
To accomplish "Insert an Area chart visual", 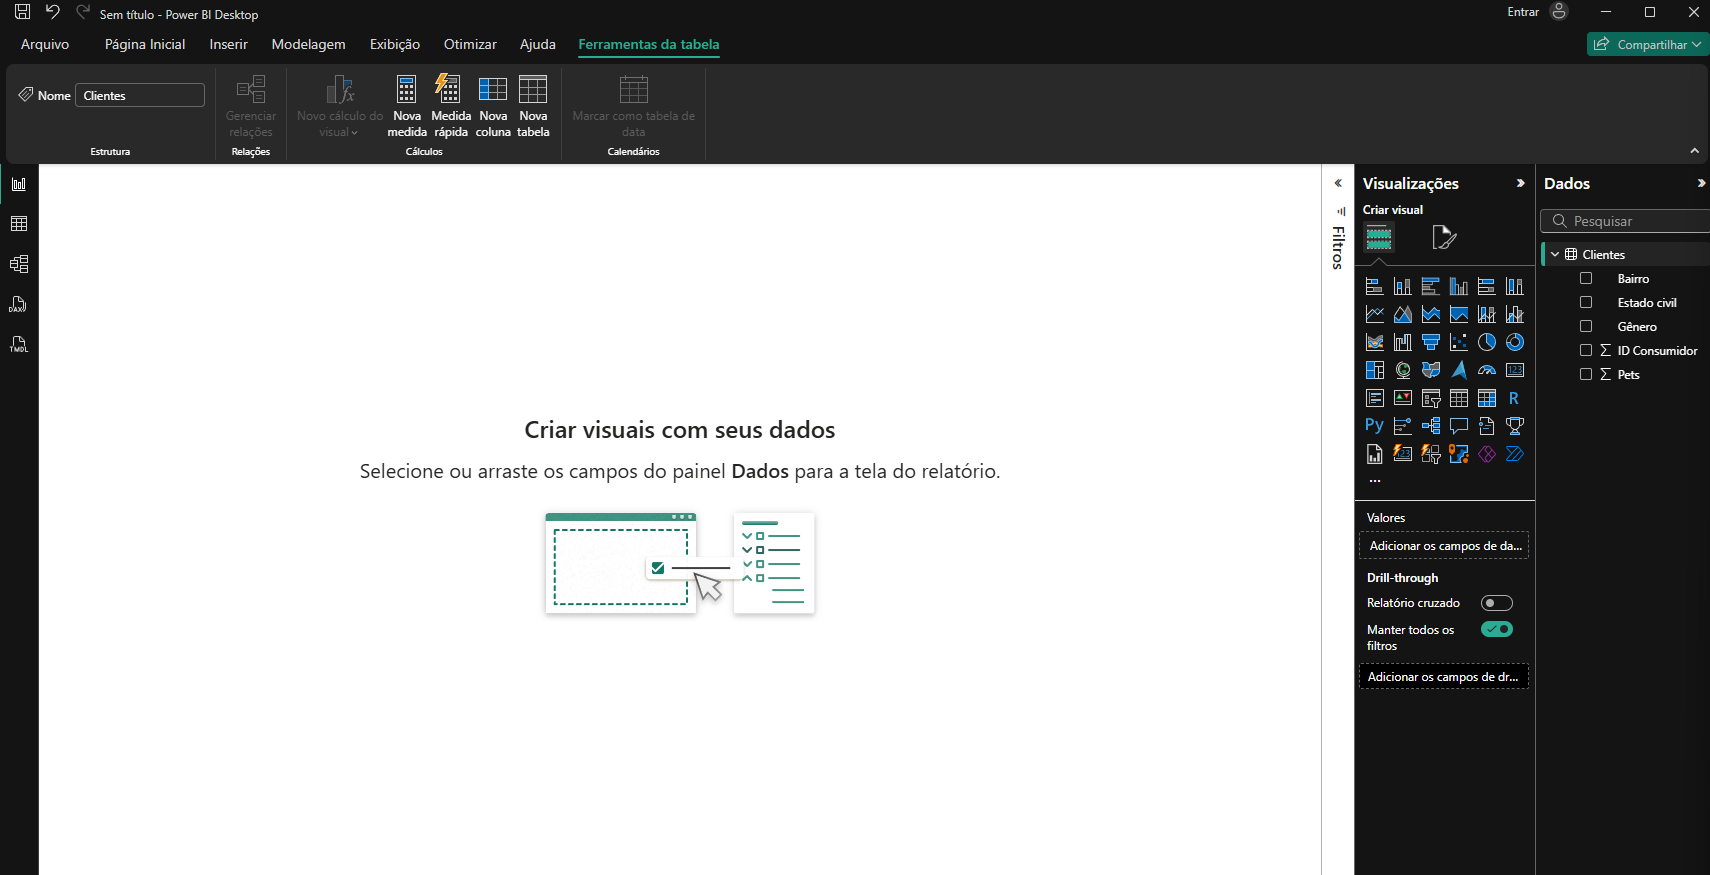I will tap(1403, 314).
